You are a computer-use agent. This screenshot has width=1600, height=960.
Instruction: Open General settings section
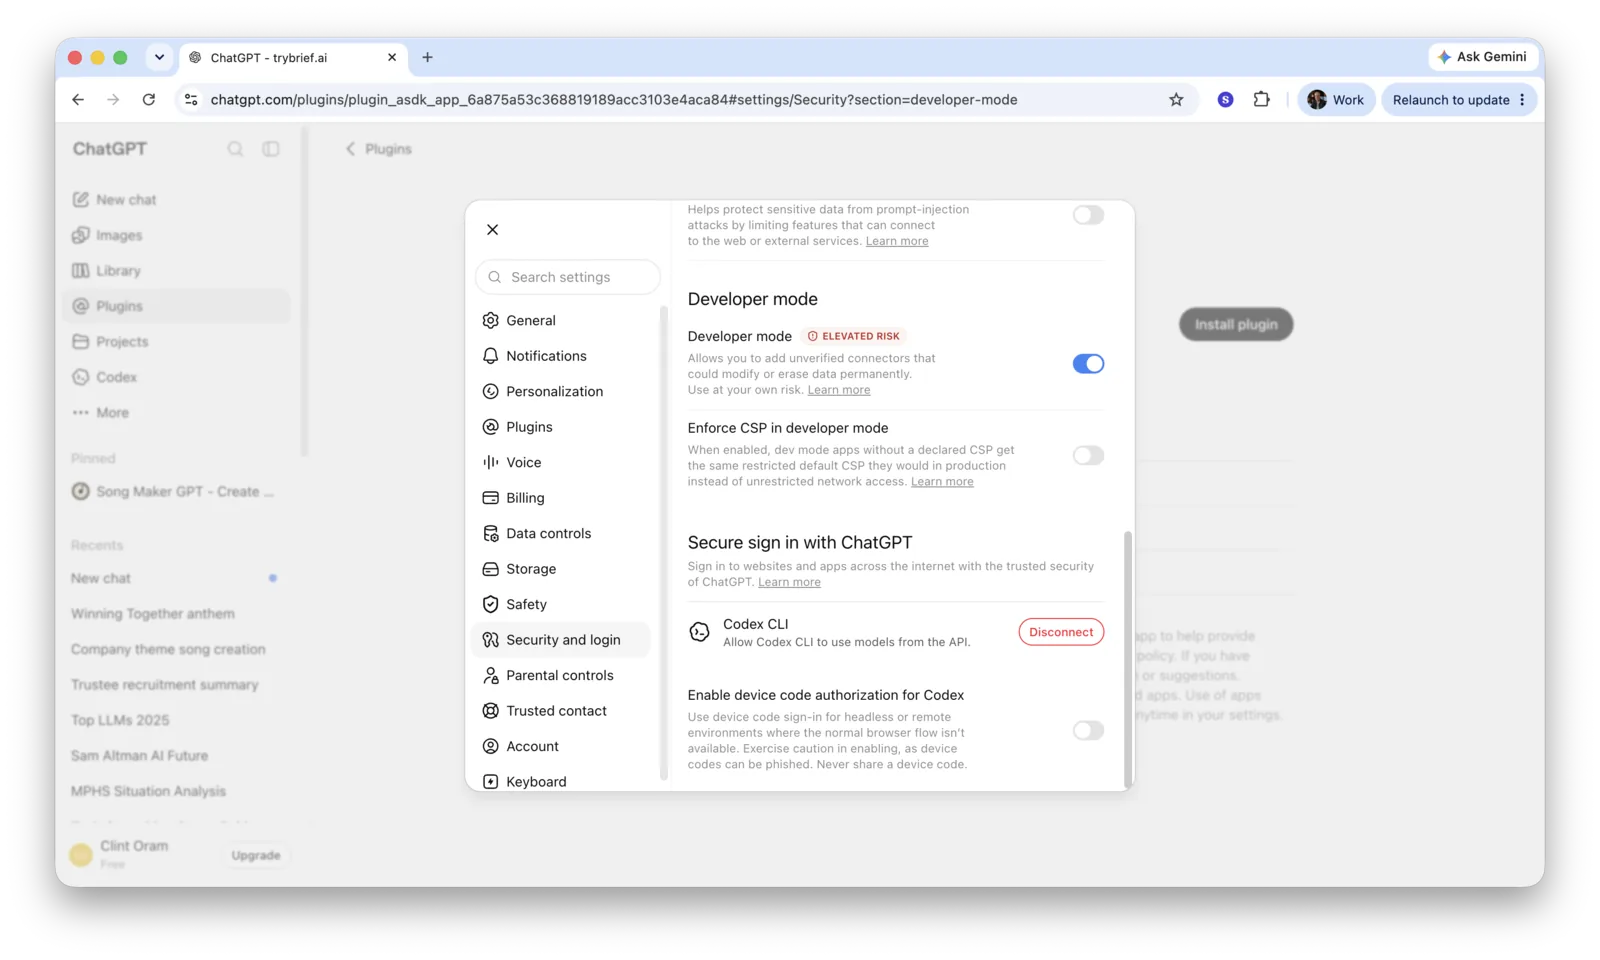pyautogui.click(x=561, y=321)
